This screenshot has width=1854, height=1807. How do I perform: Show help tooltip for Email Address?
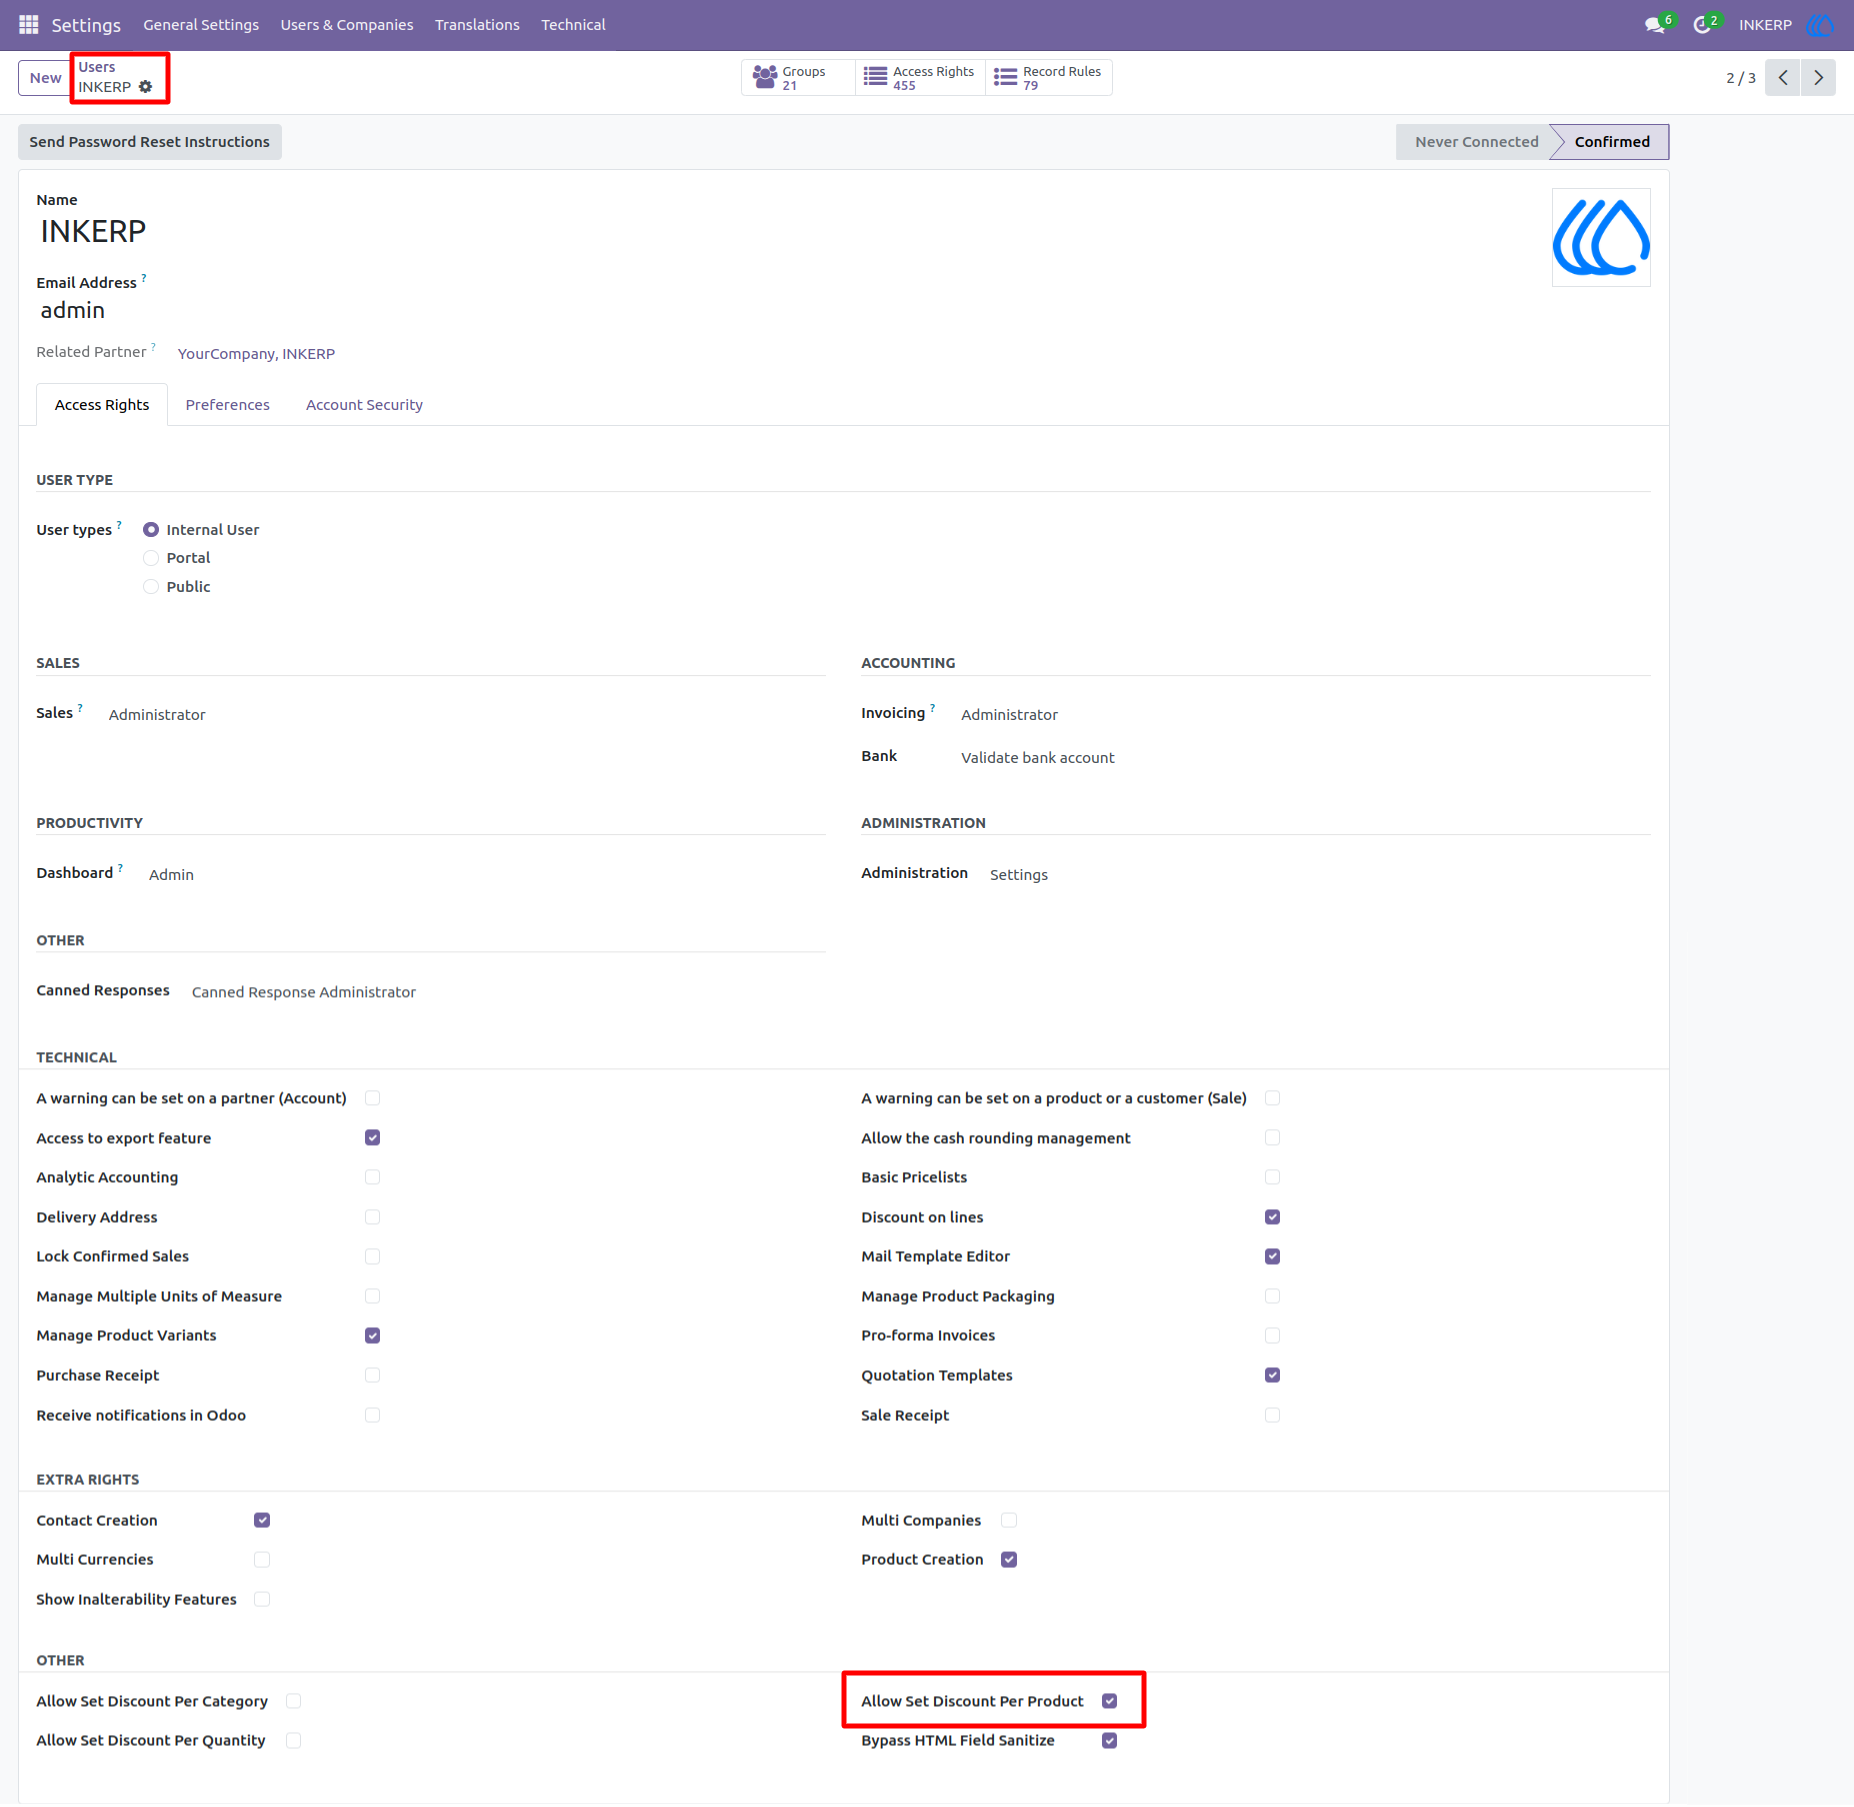click(x=144, y=279)
